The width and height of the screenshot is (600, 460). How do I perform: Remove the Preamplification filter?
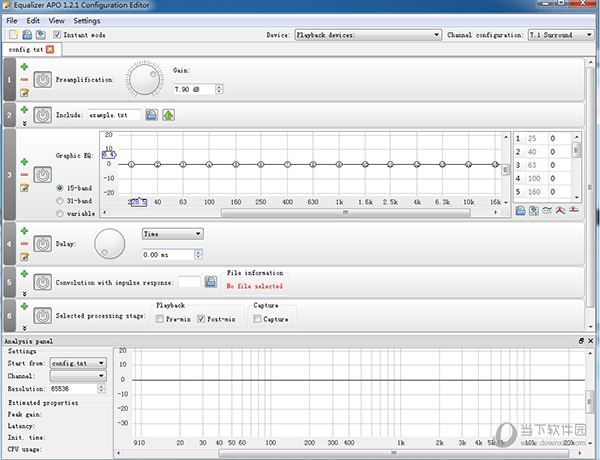(24, 80)
